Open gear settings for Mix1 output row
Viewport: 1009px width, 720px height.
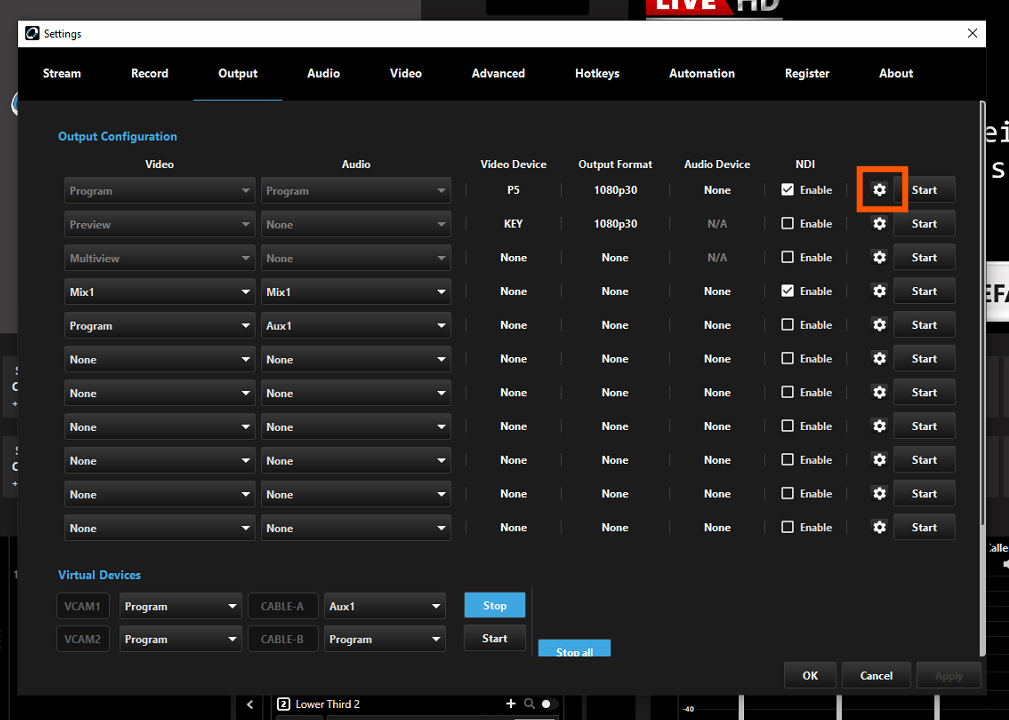pyautogui.click(x=879, y=291)
